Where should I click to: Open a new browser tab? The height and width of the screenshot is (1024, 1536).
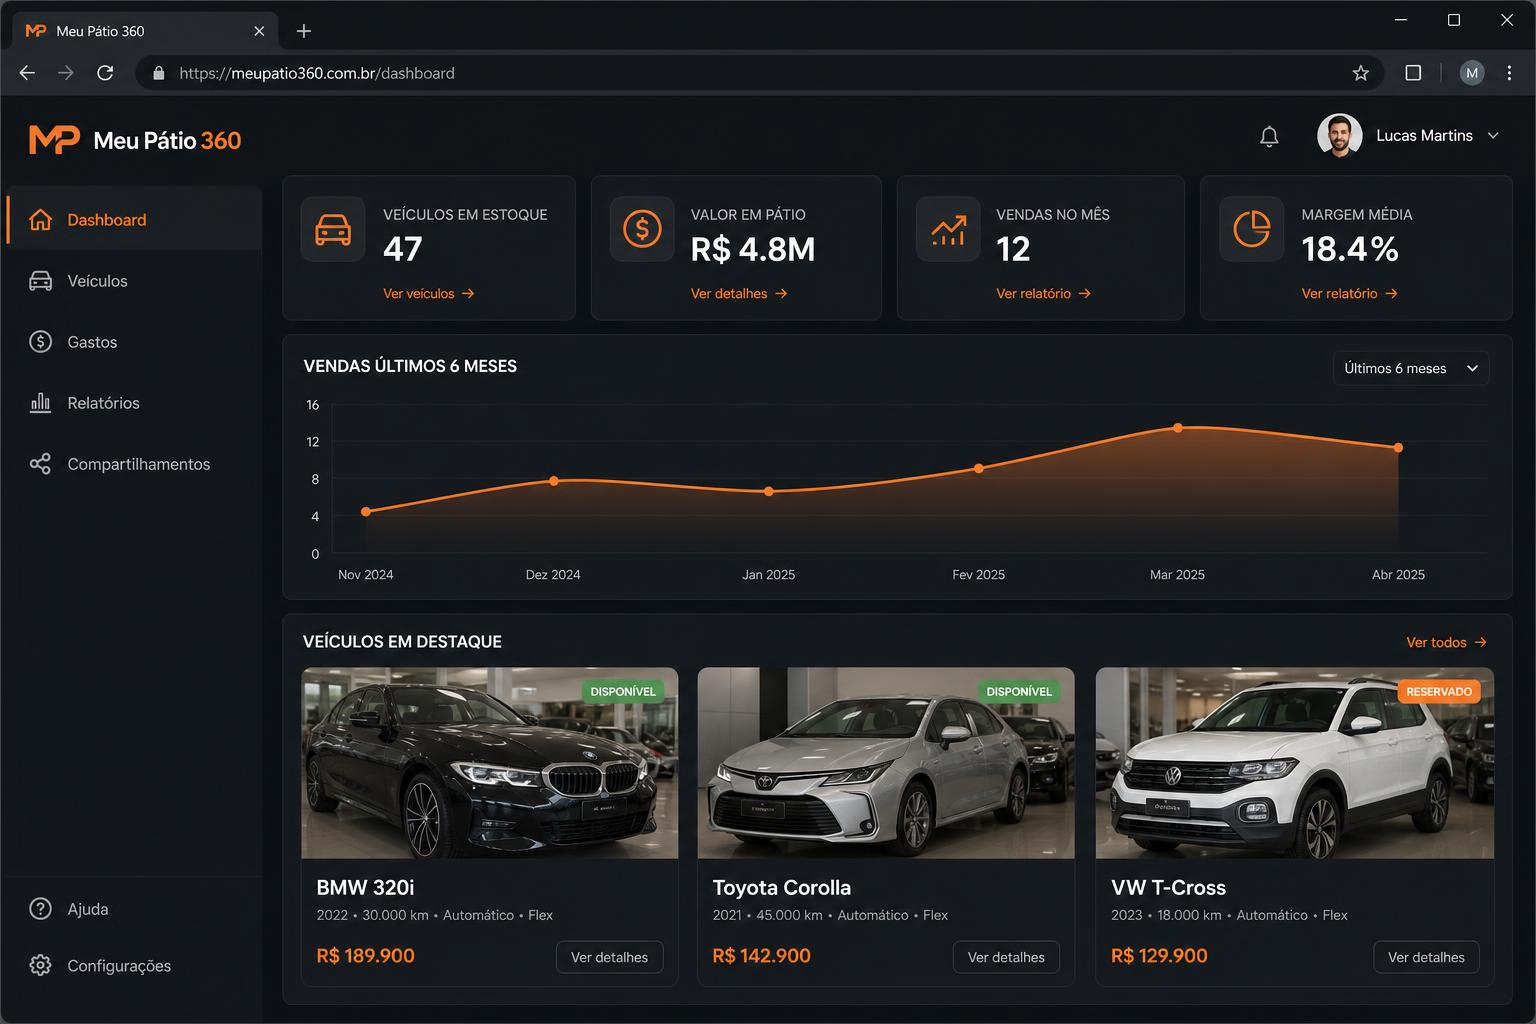(x=304, y=31)
